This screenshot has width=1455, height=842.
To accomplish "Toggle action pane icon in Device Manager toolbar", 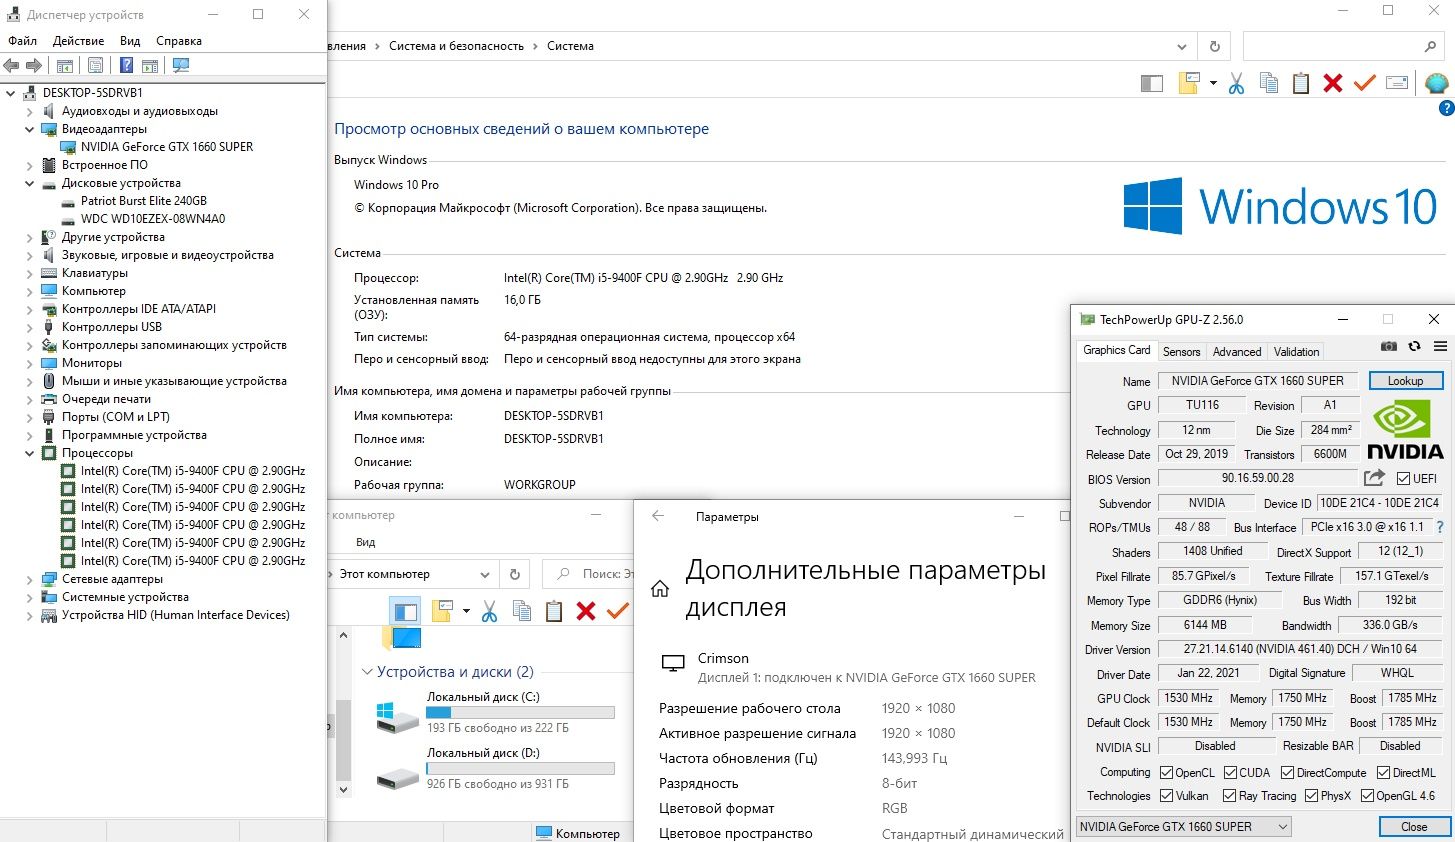I will [x=150, y=65].
